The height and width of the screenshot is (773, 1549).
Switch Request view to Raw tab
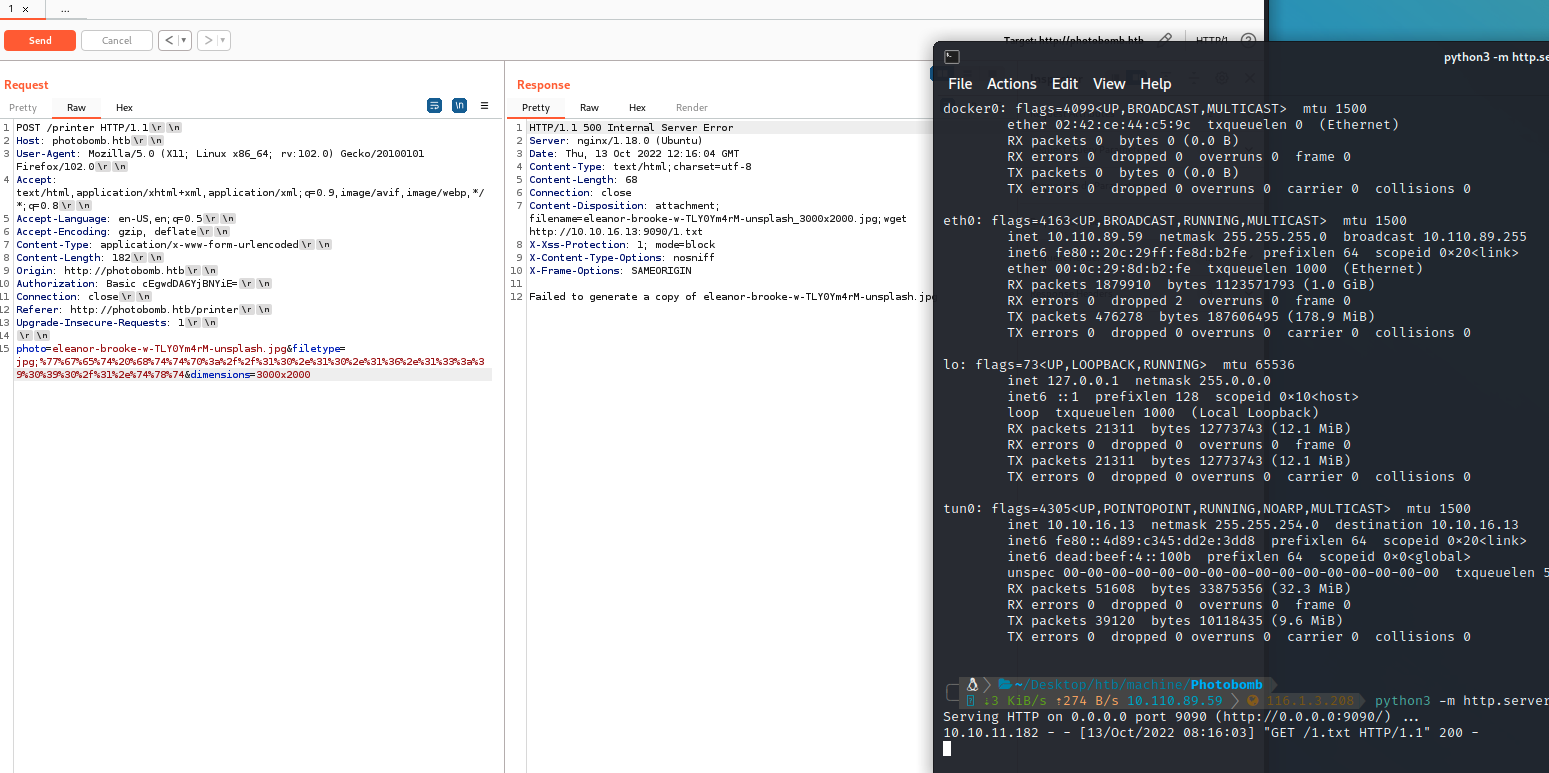click(76, 107)
